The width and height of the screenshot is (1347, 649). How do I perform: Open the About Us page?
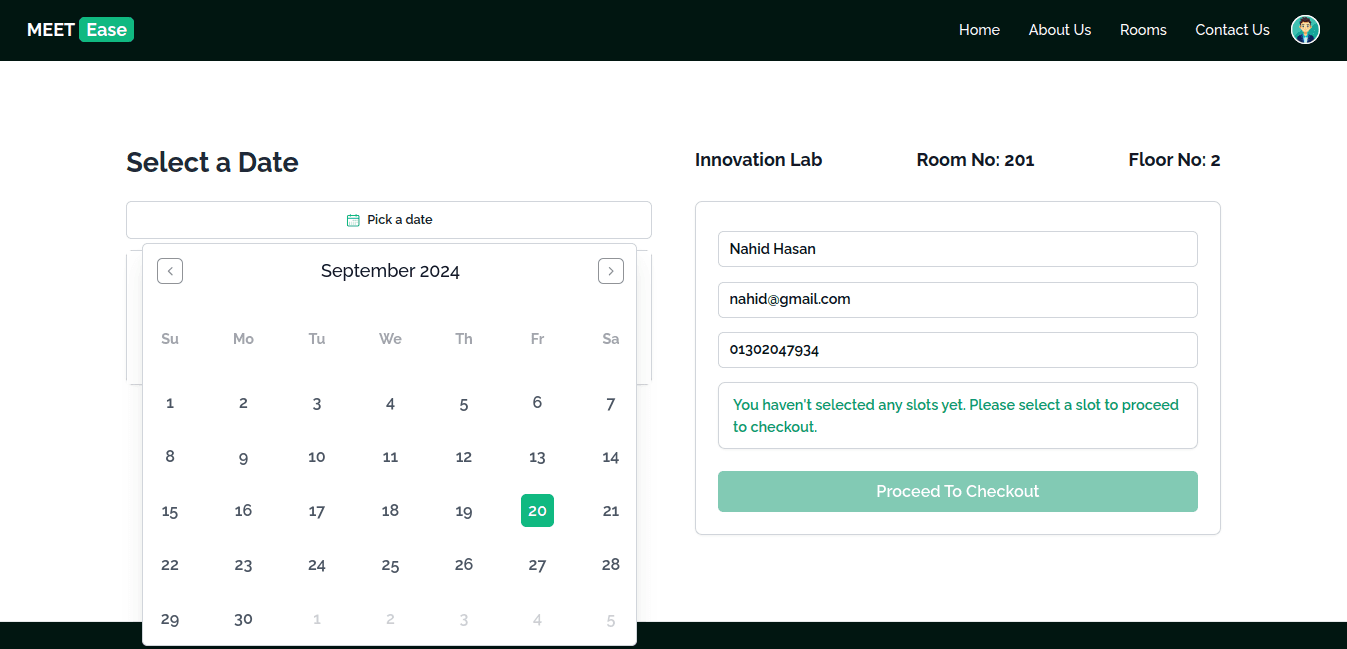1060,30
